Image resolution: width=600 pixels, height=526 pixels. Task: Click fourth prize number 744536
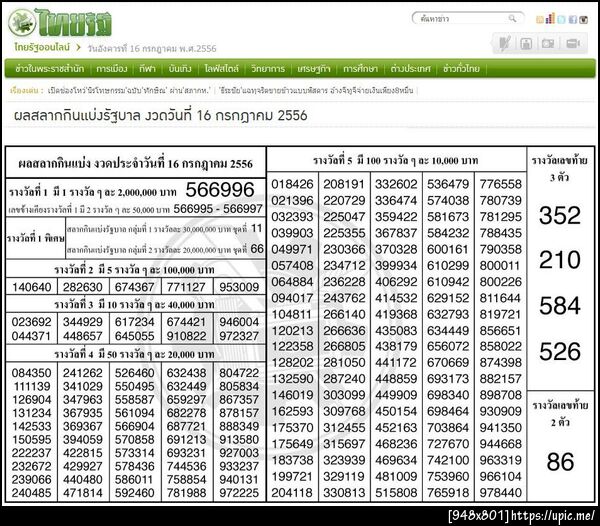click(186, 466)
